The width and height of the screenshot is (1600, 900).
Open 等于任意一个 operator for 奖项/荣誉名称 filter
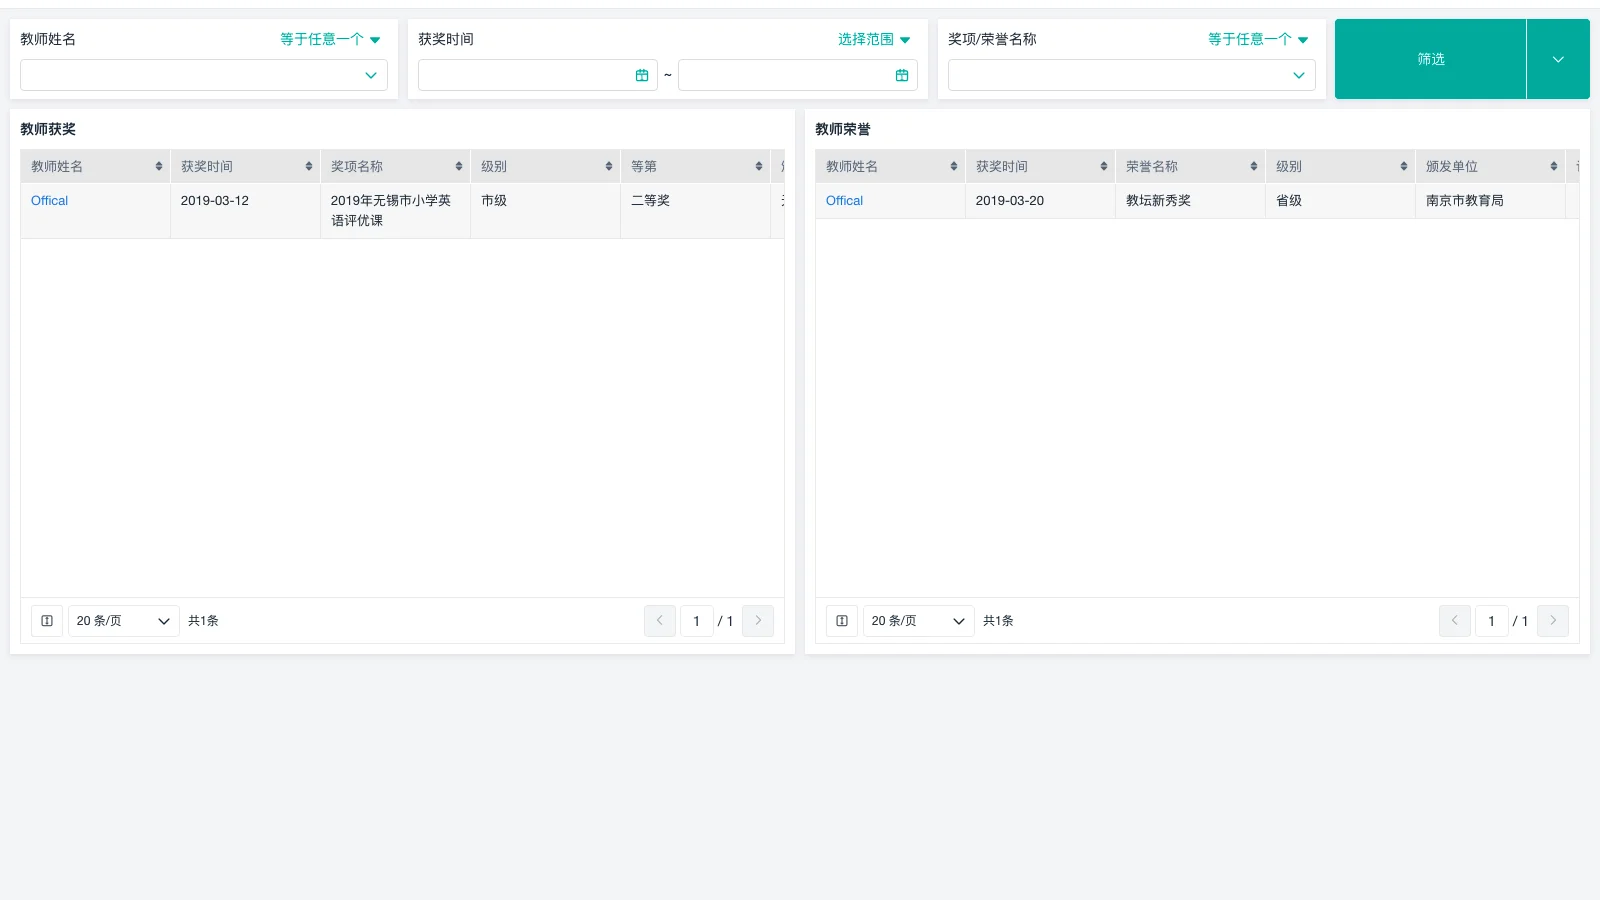pyautogui.click(x=1258, y=39)
